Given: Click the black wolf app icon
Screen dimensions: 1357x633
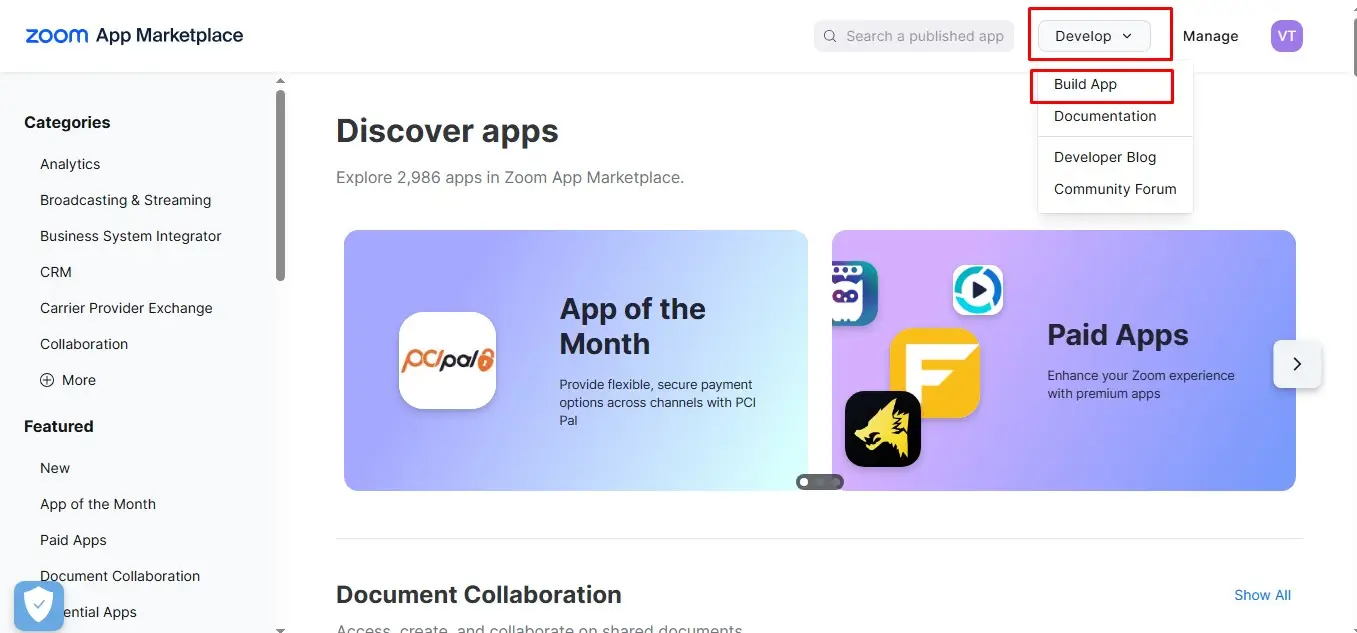Looking at the screenshot, I should point(882,429).
